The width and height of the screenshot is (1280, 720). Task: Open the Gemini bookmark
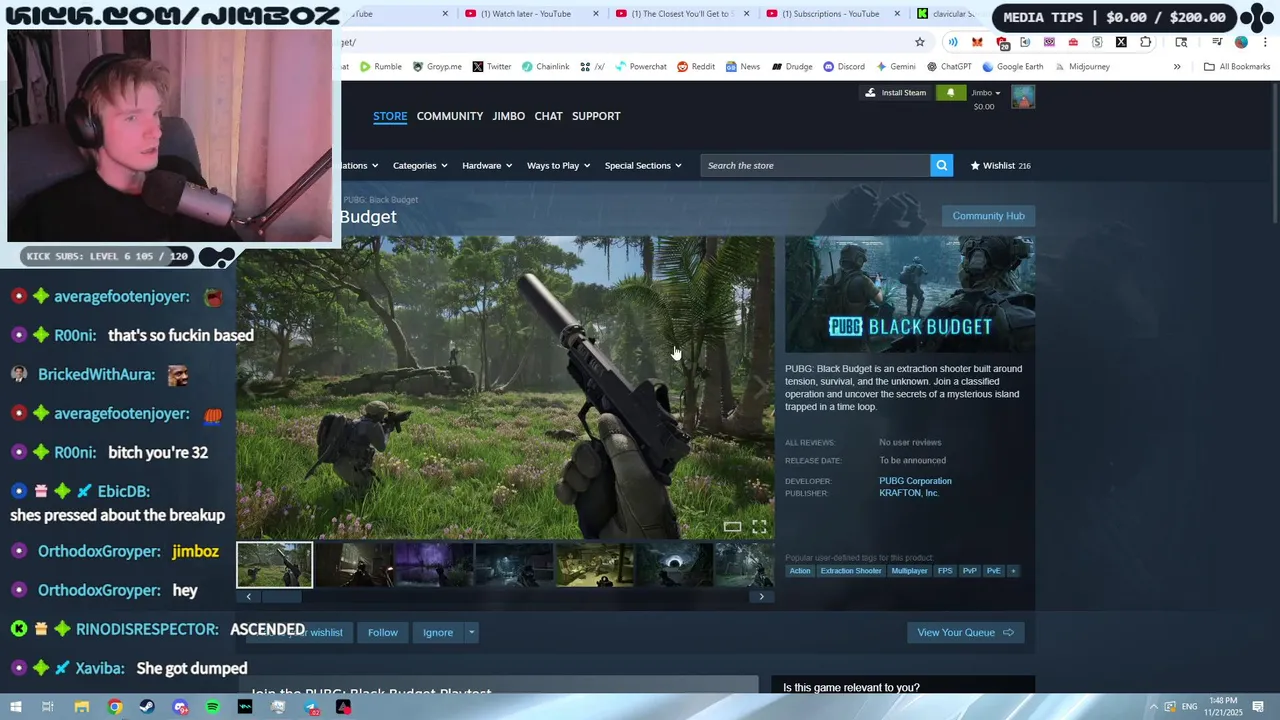pos(895,67)
